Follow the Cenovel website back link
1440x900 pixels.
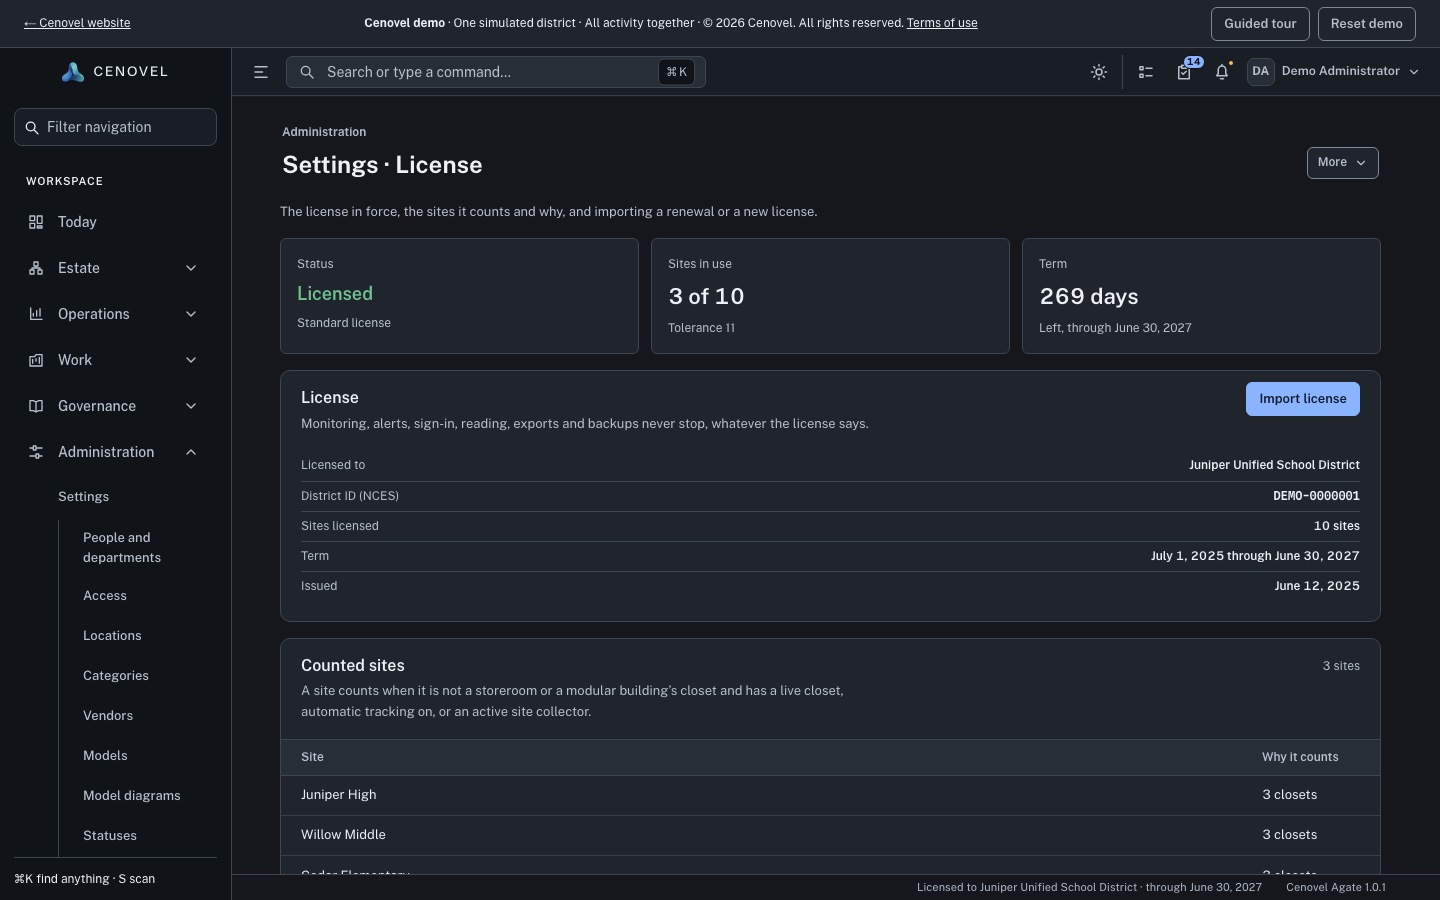tap(77, 23)
